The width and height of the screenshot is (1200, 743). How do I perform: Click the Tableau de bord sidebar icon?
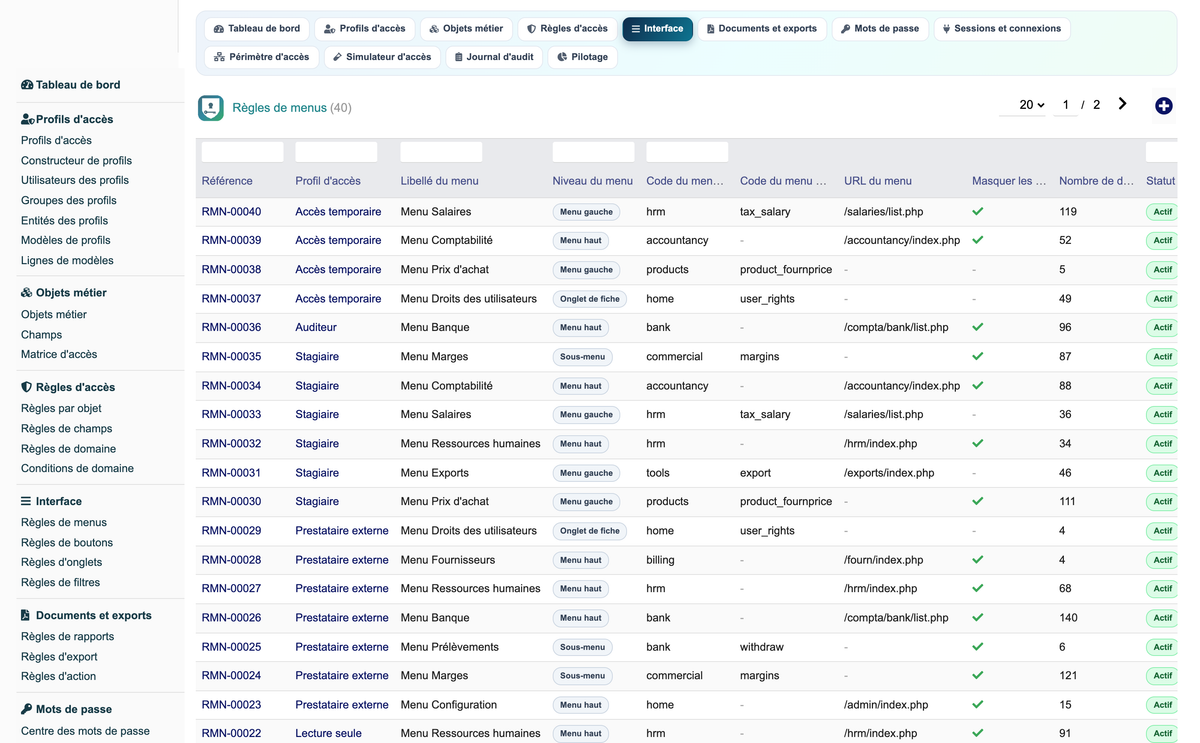(27, 86)
